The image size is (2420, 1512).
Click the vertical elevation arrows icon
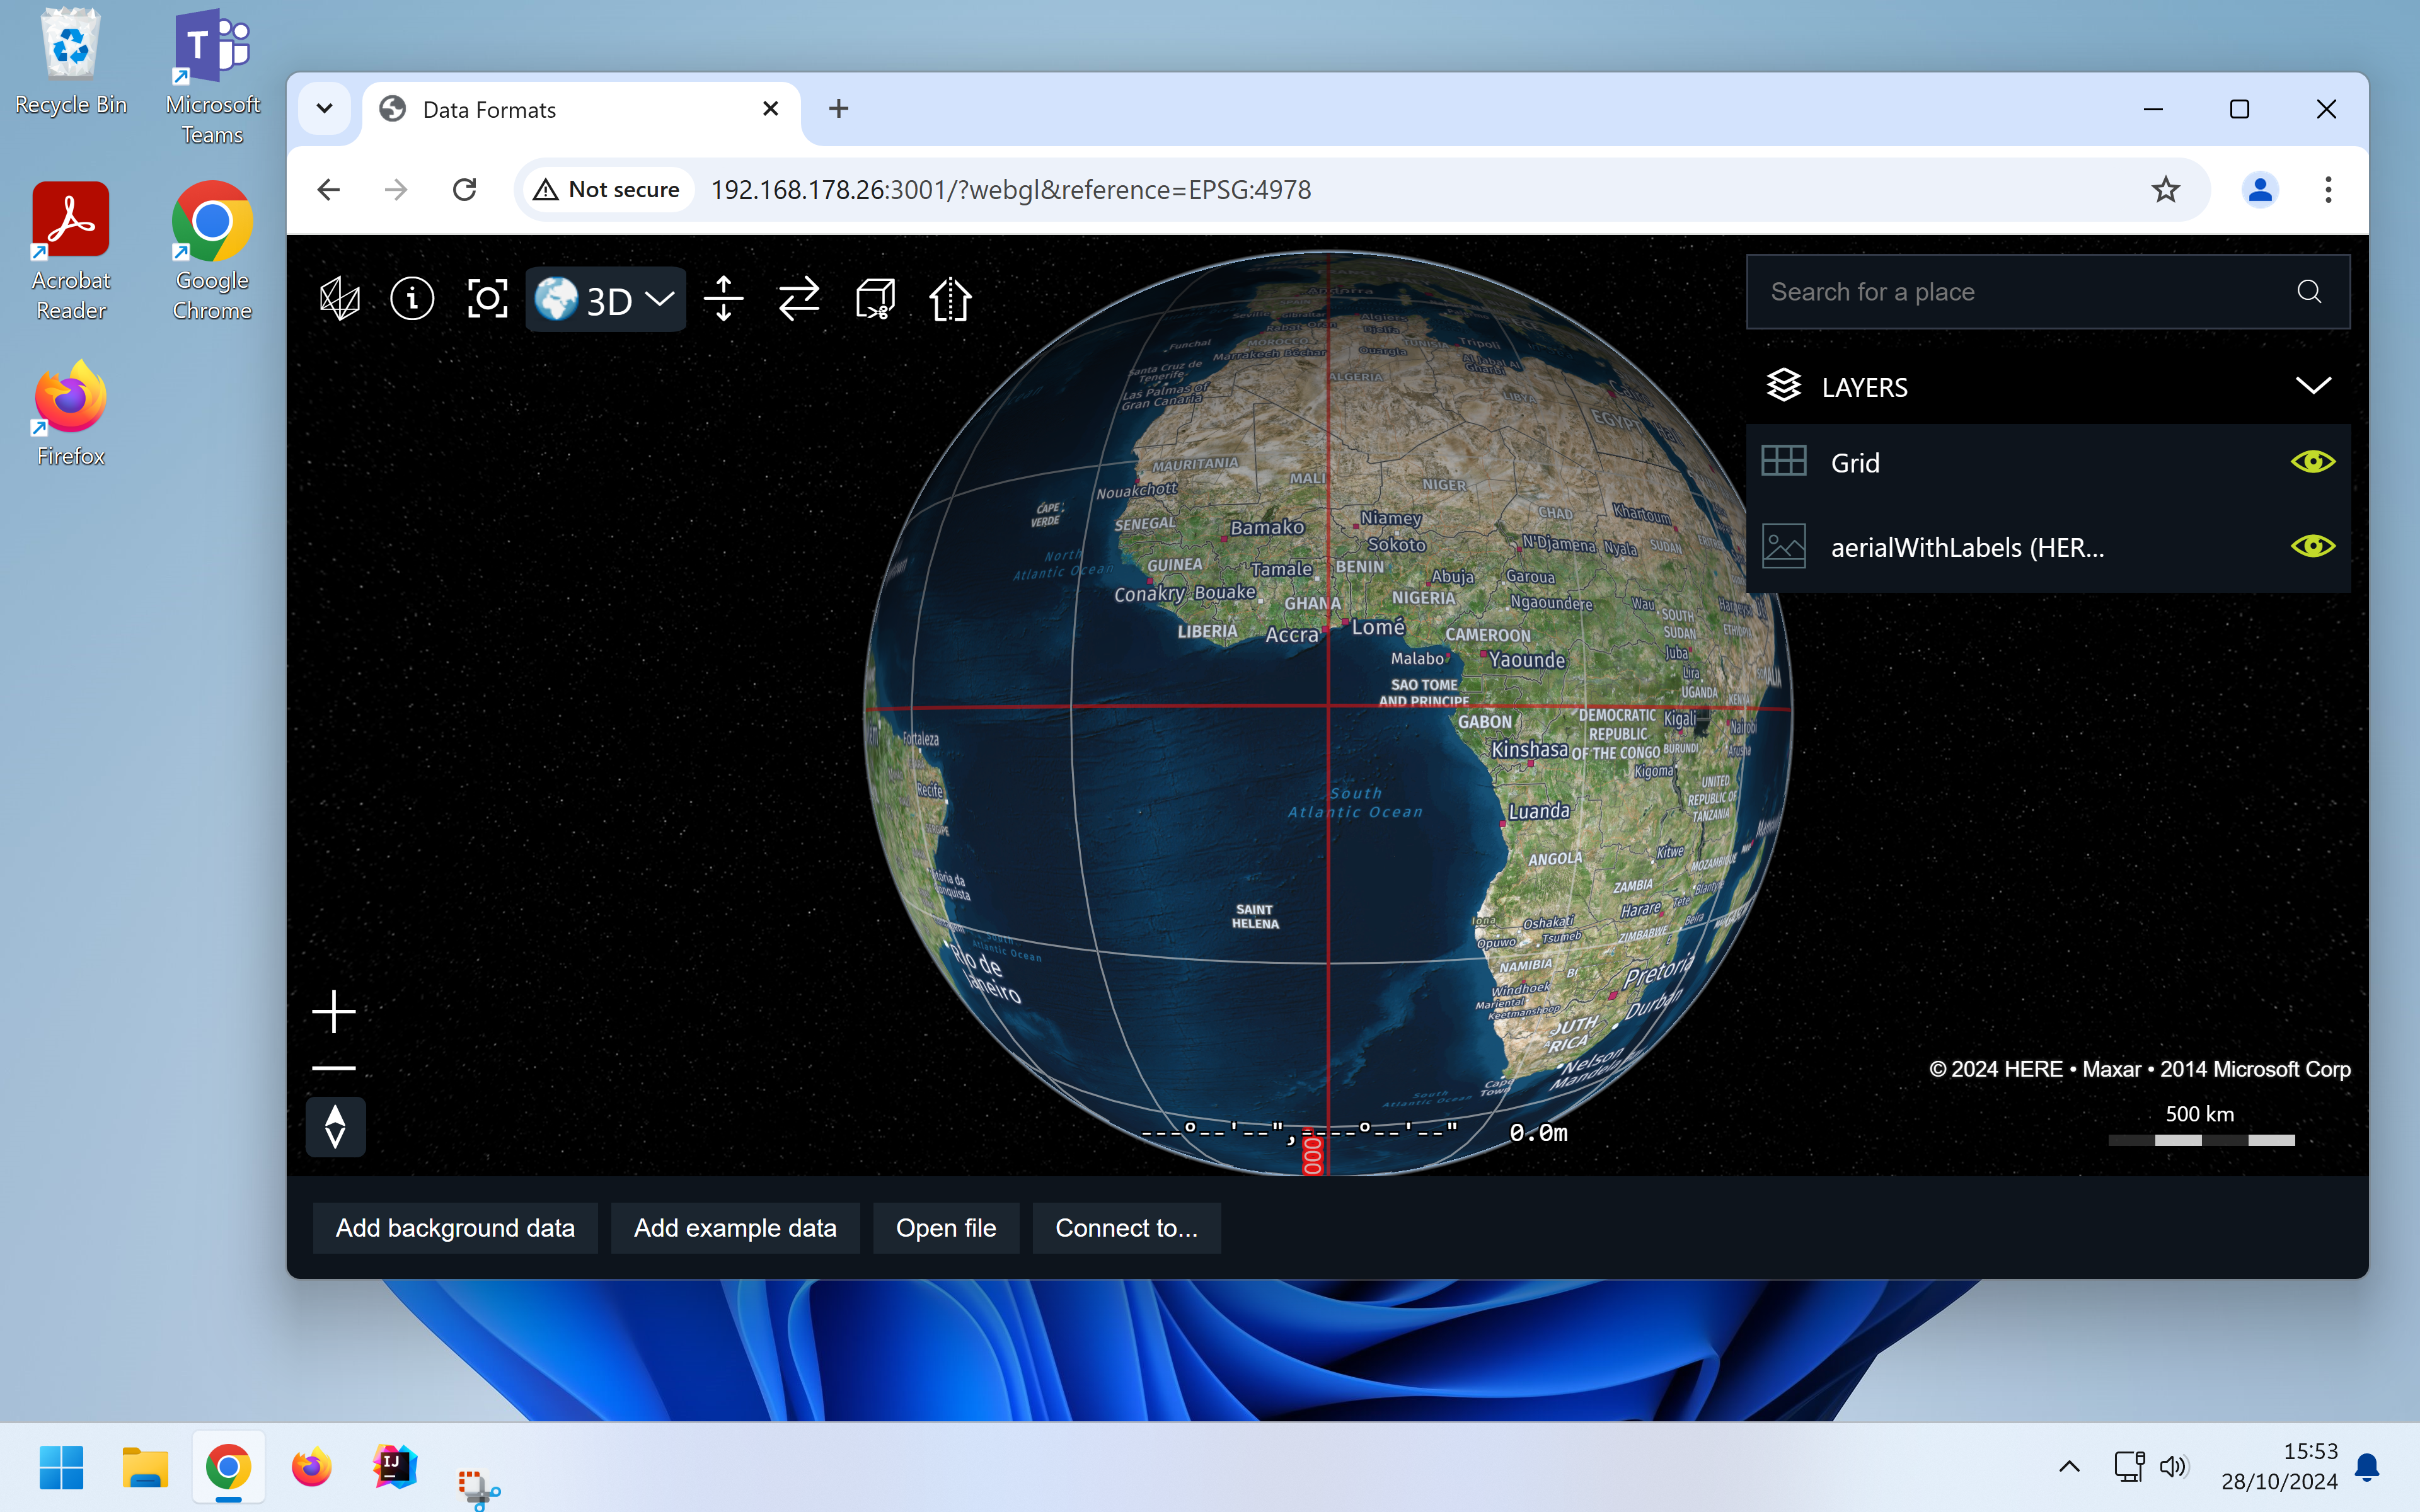[723, 298]
